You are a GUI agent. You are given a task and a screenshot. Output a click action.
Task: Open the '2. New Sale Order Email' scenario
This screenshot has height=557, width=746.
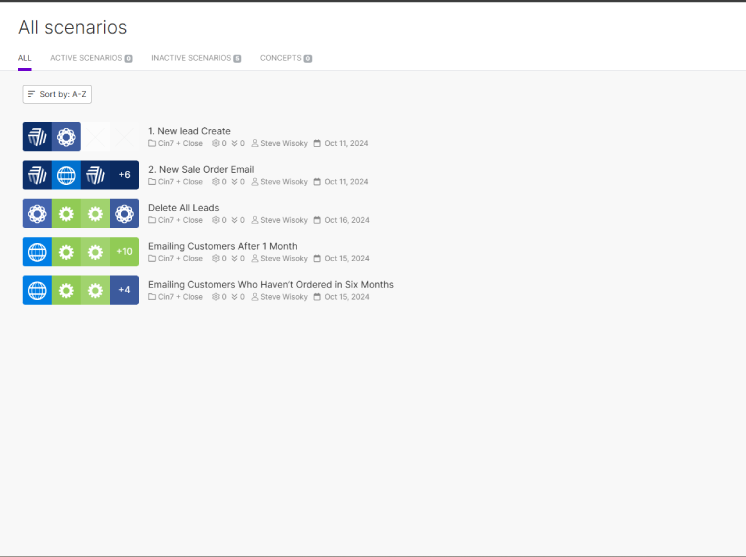coord(201,169)
